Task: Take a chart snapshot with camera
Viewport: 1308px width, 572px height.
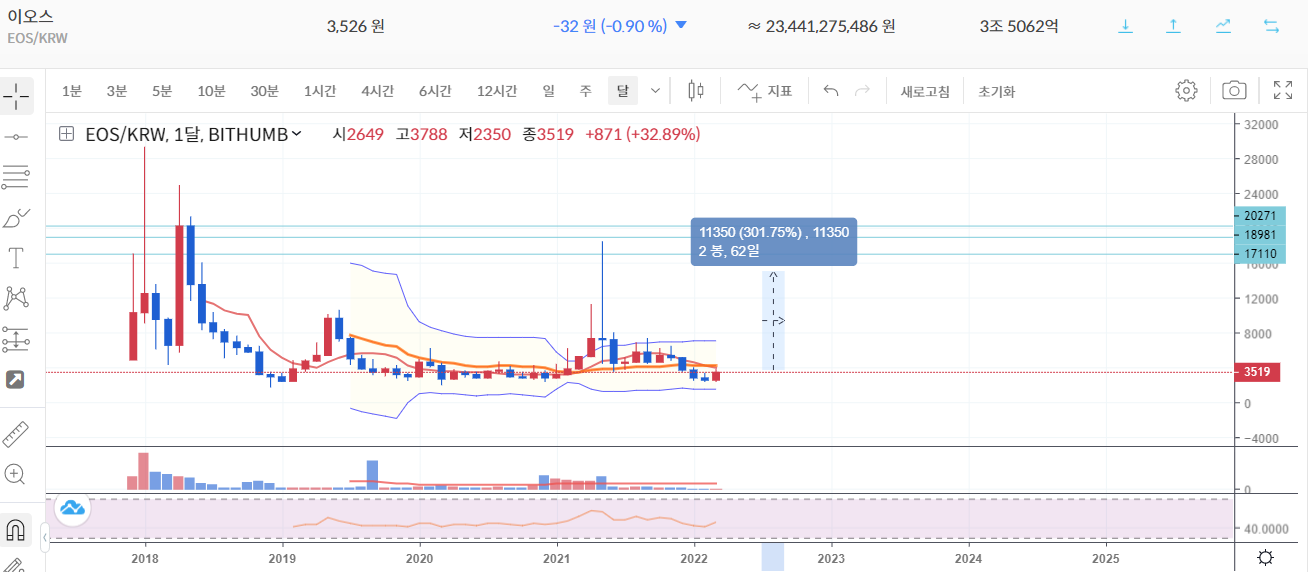Action: (1235, 91)
